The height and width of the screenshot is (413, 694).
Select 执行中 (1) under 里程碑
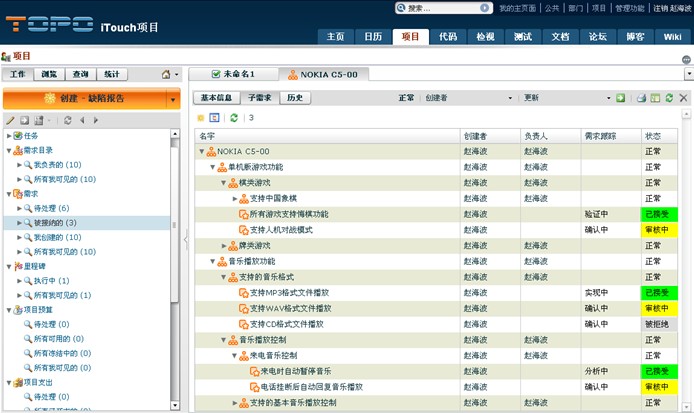[51, 281]
